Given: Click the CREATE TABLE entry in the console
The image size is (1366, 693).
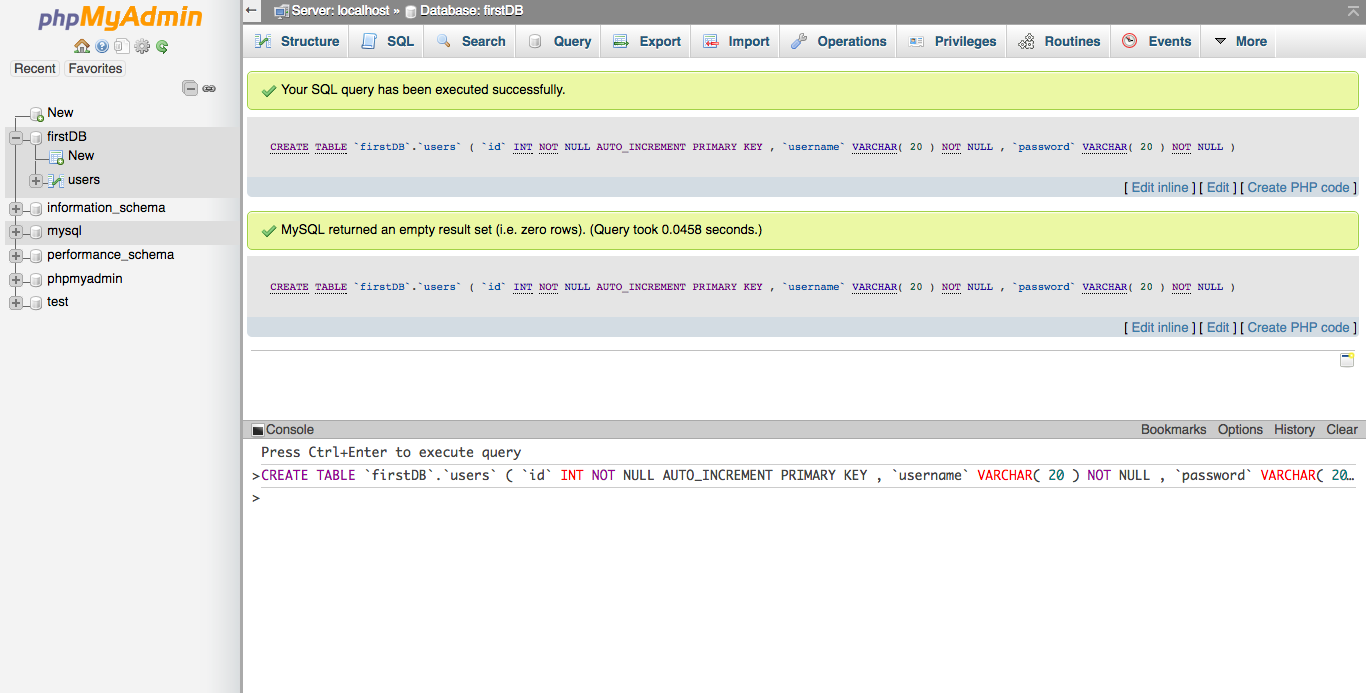Looking at the screenshot, I should [x=808, y=475].
